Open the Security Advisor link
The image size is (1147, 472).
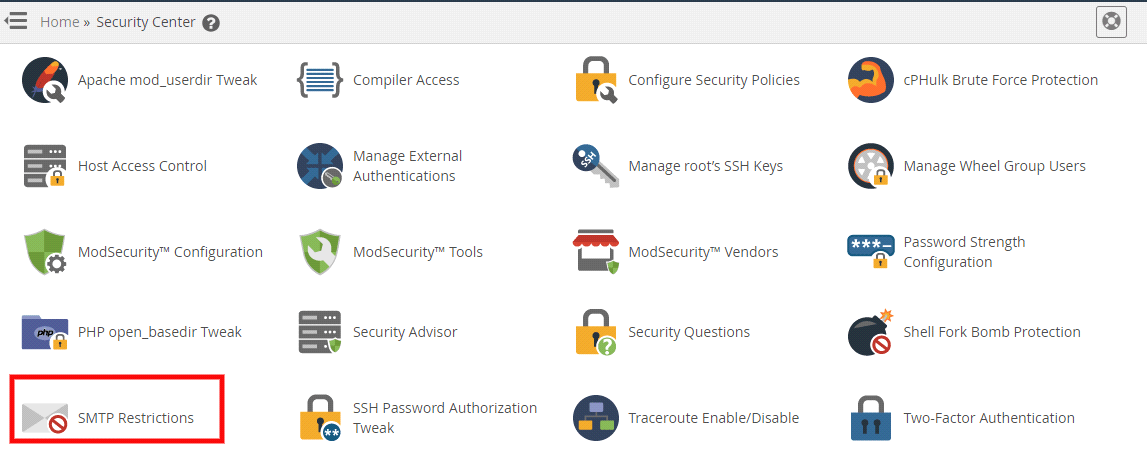tap(405, 332)
